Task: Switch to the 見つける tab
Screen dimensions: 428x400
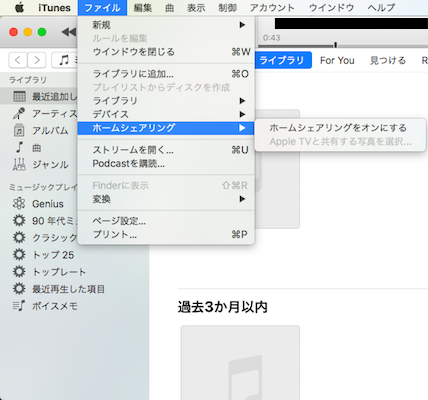Action: point(388,60)
